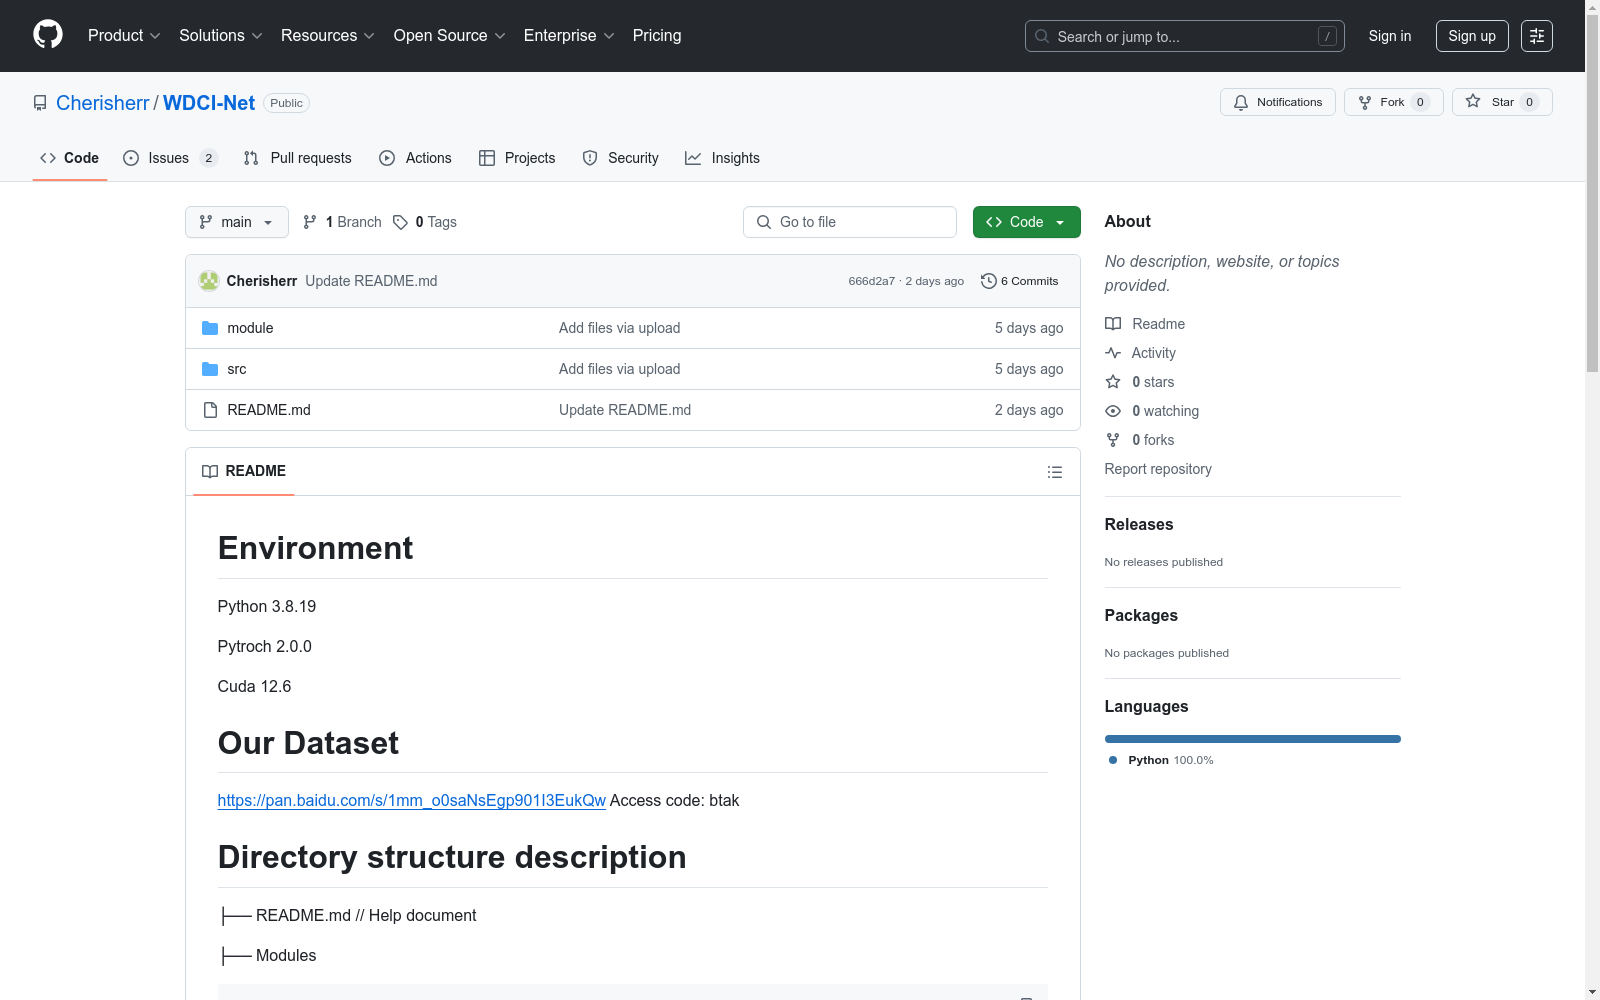1600x1000 pixels.
Task: Expand the Product menu in header
Action: point(124,36)
